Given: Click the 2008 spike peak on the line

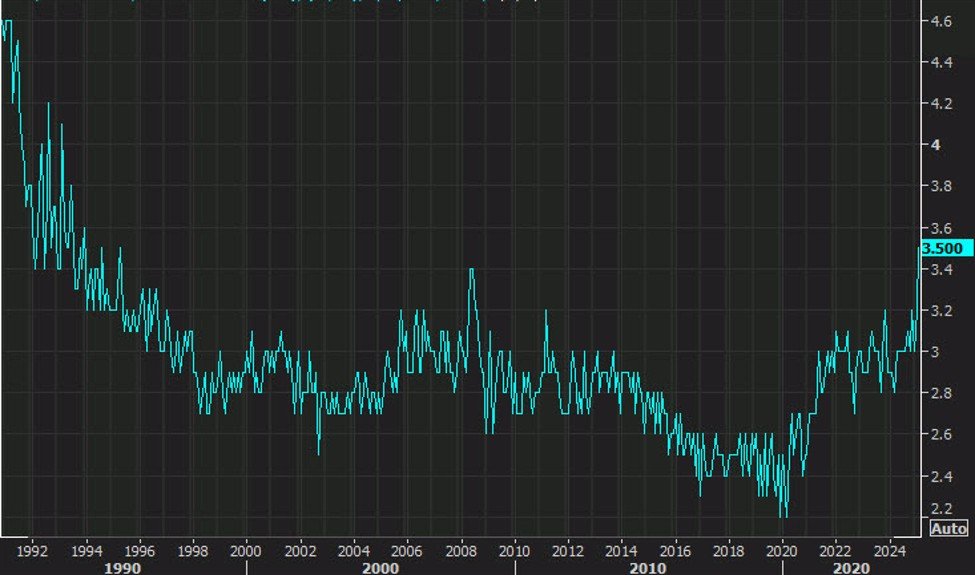Looking at the screenshot, I should (x=471, y=269).
